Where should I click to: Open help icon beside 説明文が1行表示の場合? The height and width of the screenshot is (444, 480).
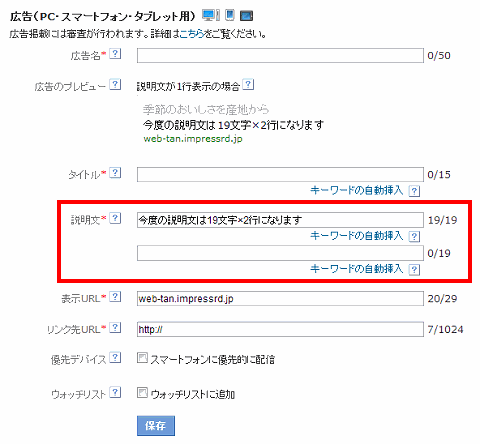click(x=248, y=84)
